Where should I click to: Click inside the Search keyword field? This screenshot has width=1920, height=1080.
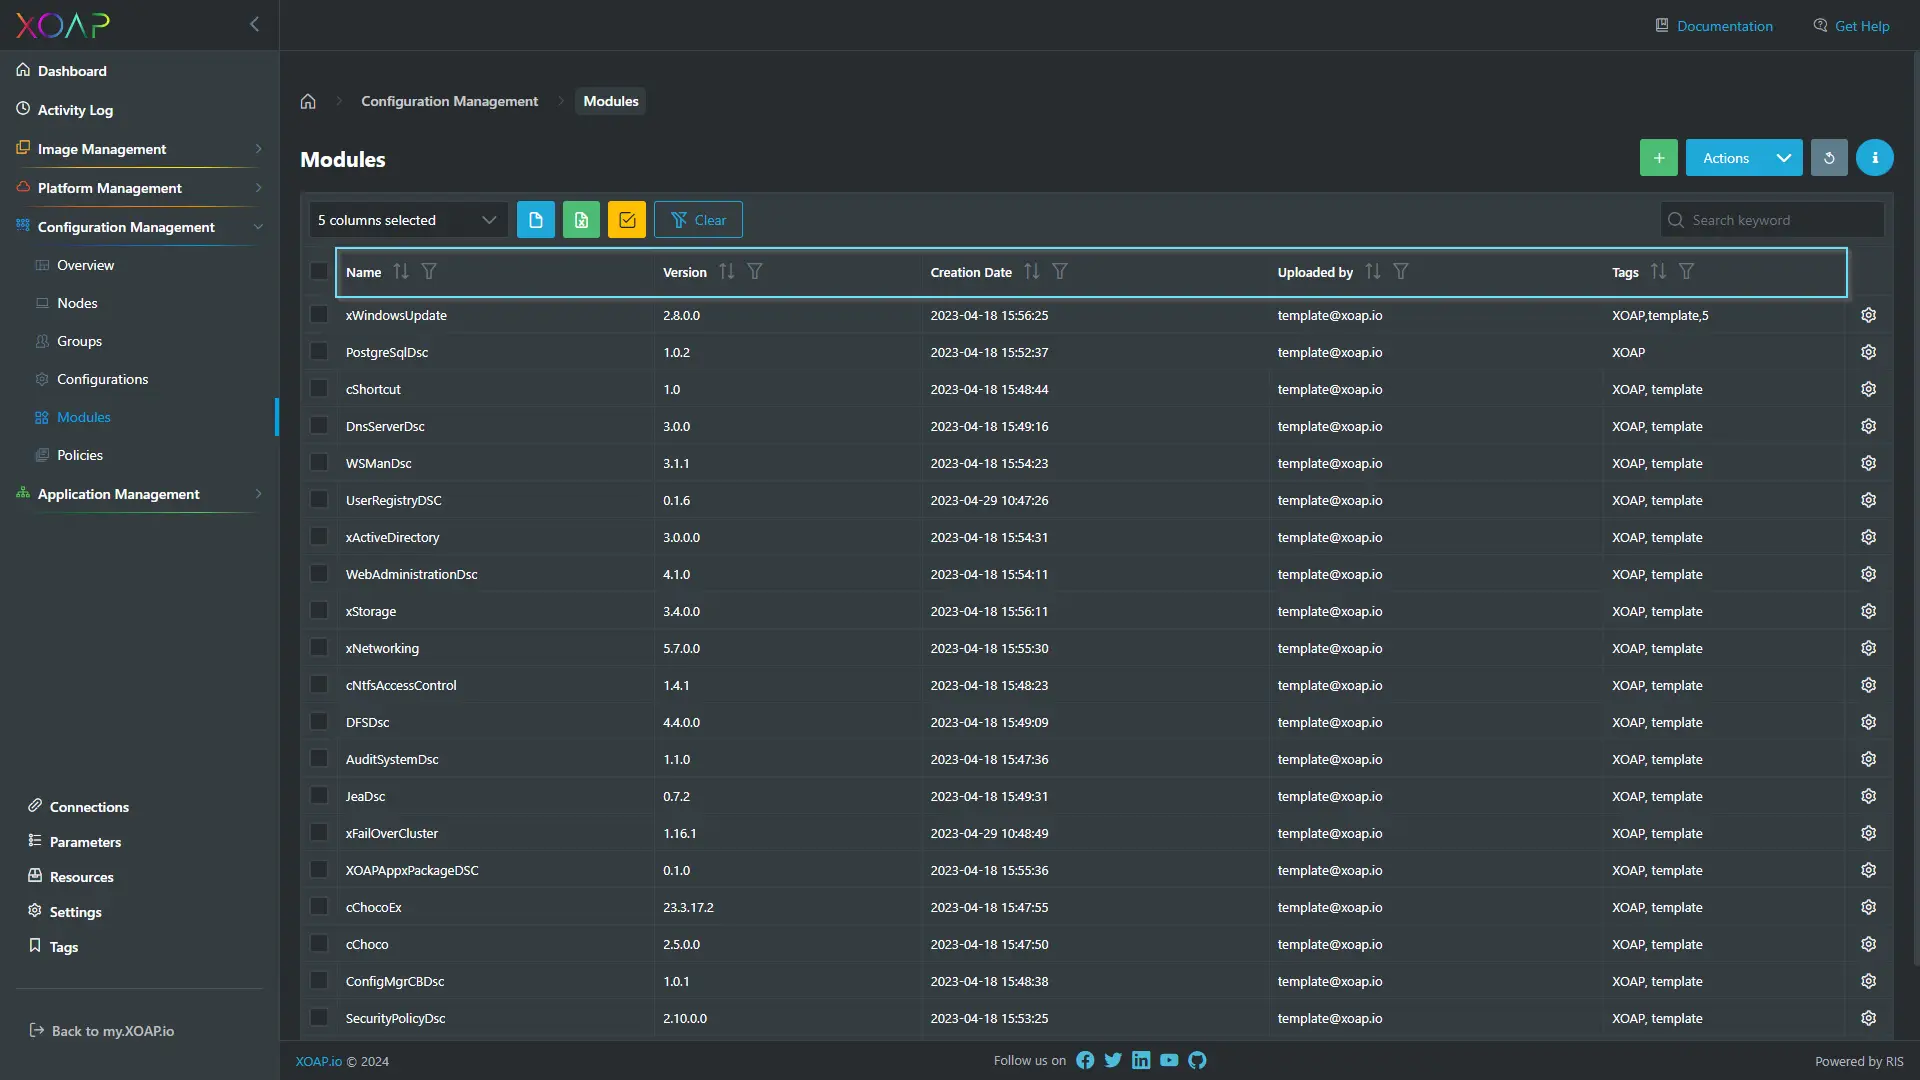[x=1780, y=219]
